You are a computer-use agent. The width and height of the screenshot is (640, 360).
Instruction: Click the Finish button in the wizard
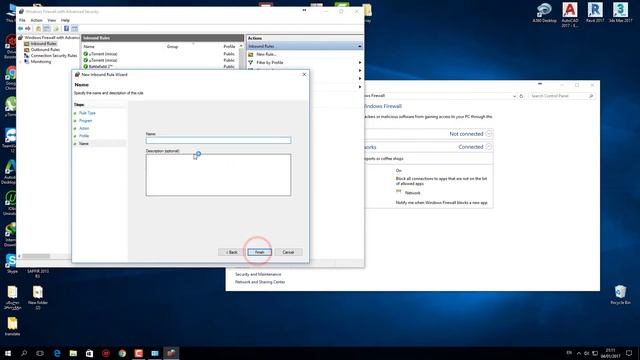[x=260, y=252]
